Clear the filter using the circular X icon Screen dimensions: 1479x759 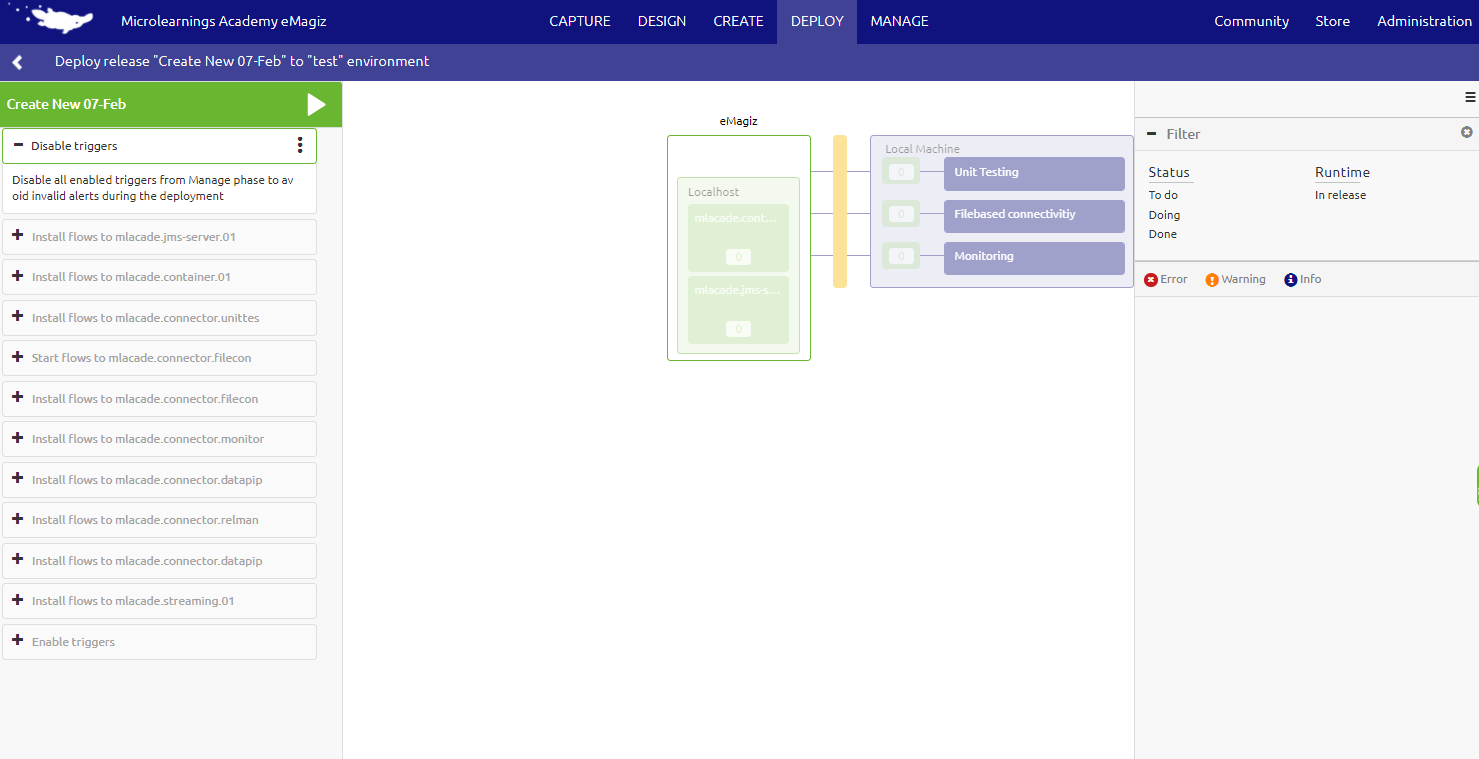[x=1466, y=131]
